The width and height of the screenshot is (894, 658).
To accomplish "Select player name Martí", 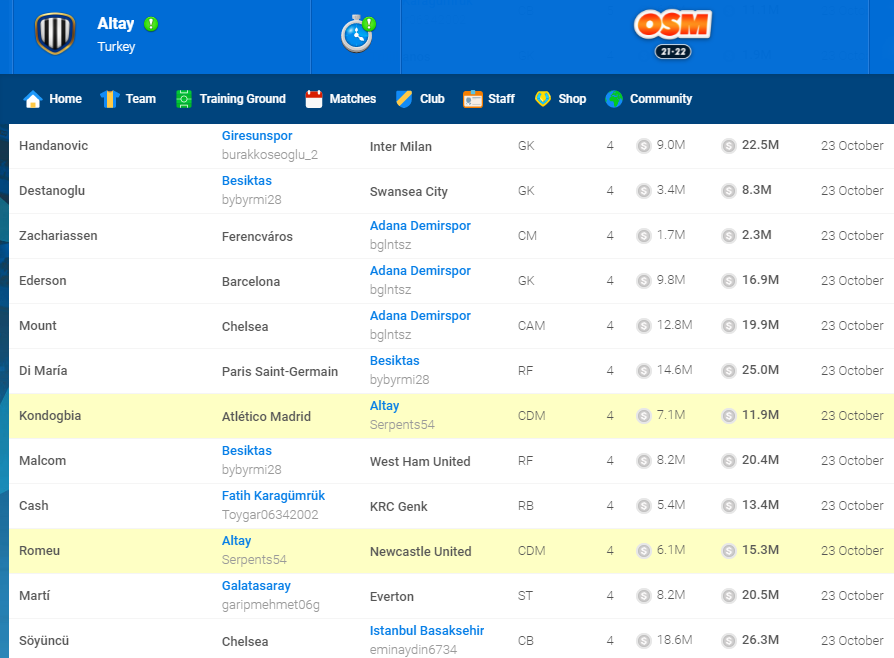I will [34, 596].
